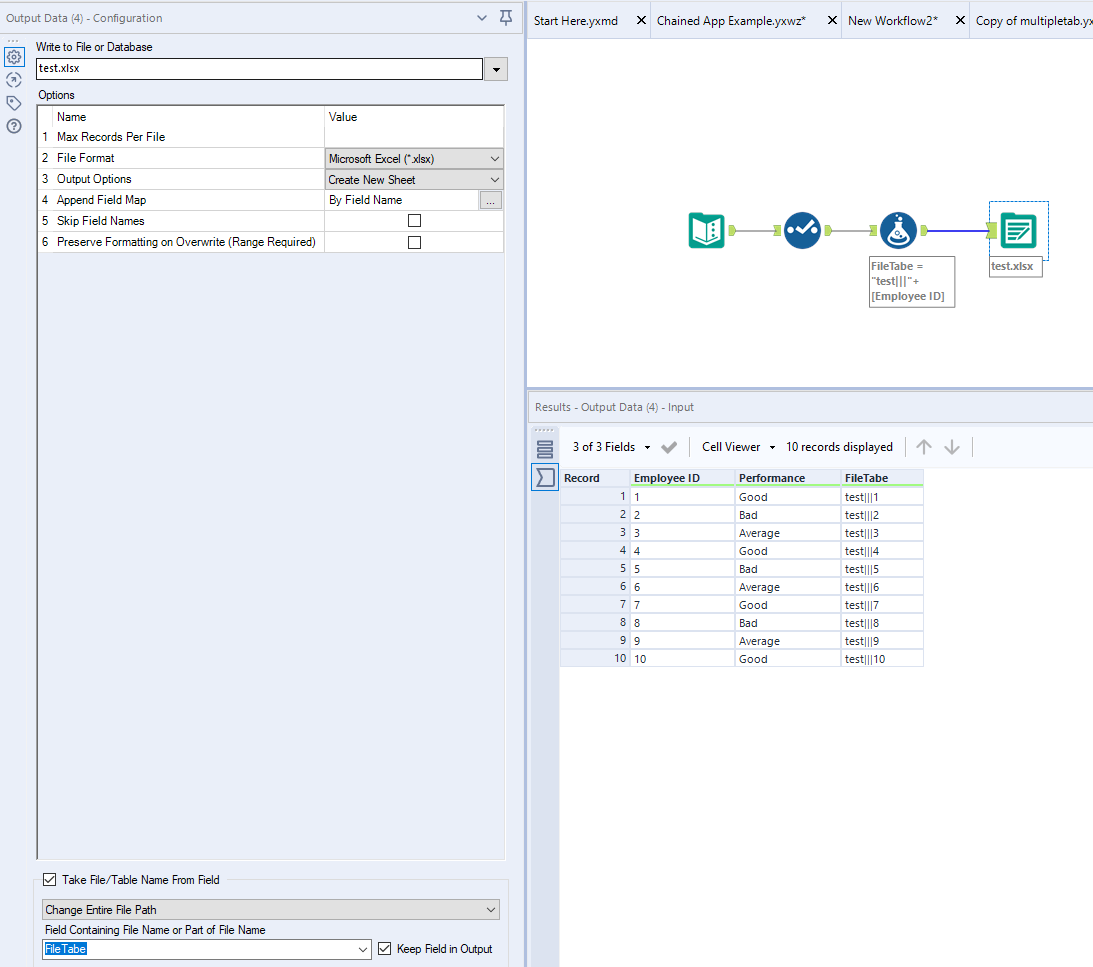
Task: Select the Input Data tool on the canvas
Action: (x=707, y=230)
